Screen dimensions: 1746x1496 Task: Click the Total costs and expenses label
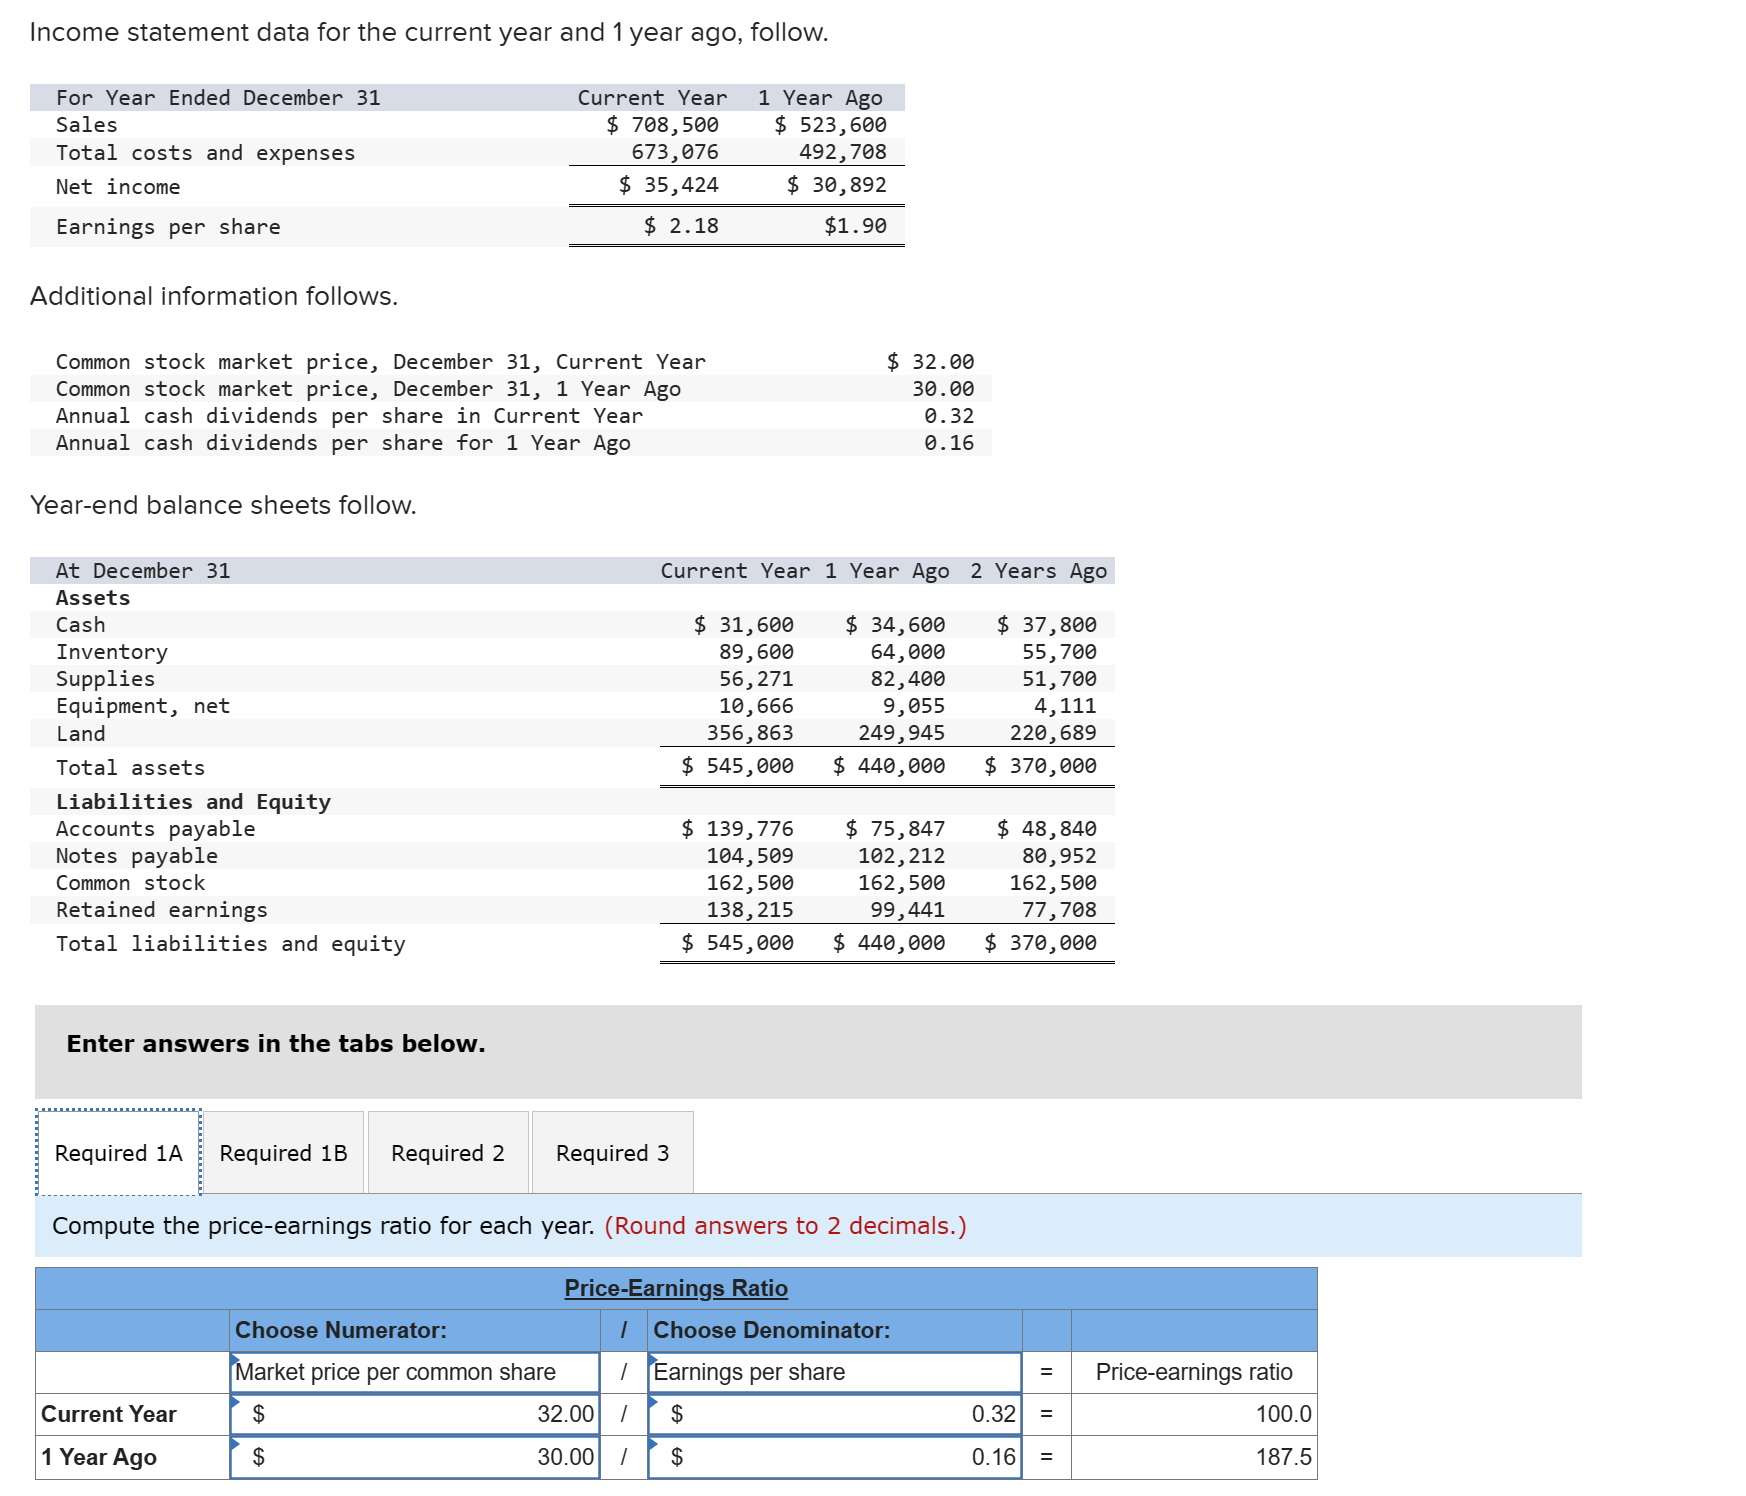click(205, 153)
